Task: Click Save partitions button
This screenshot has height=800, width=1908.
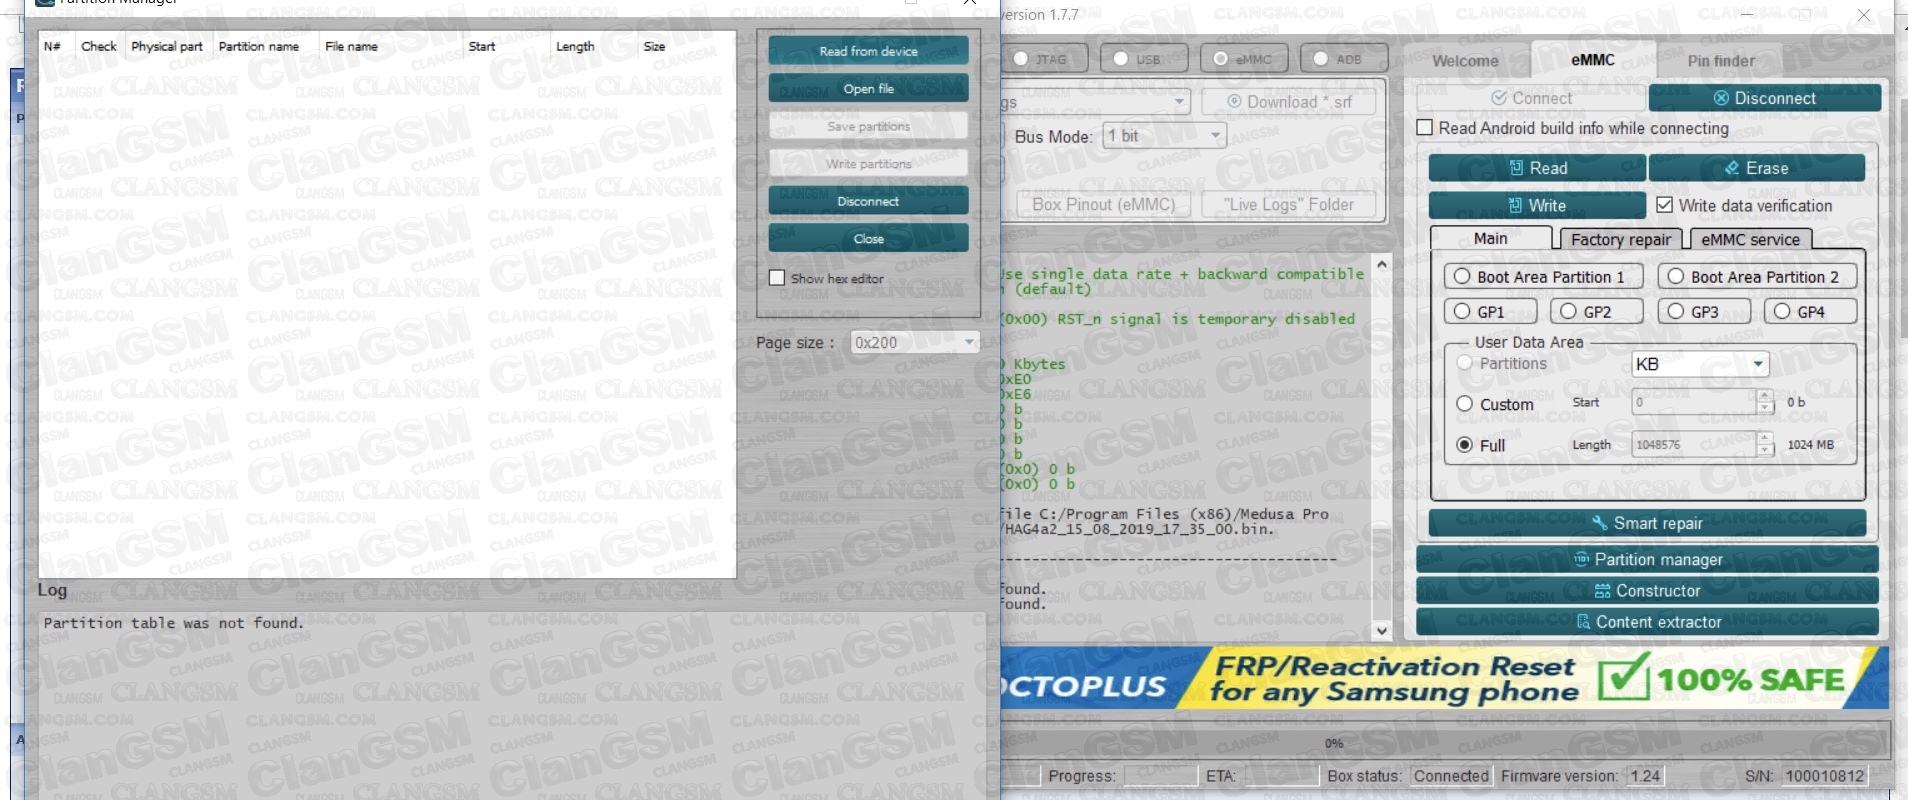Action: 868,127
